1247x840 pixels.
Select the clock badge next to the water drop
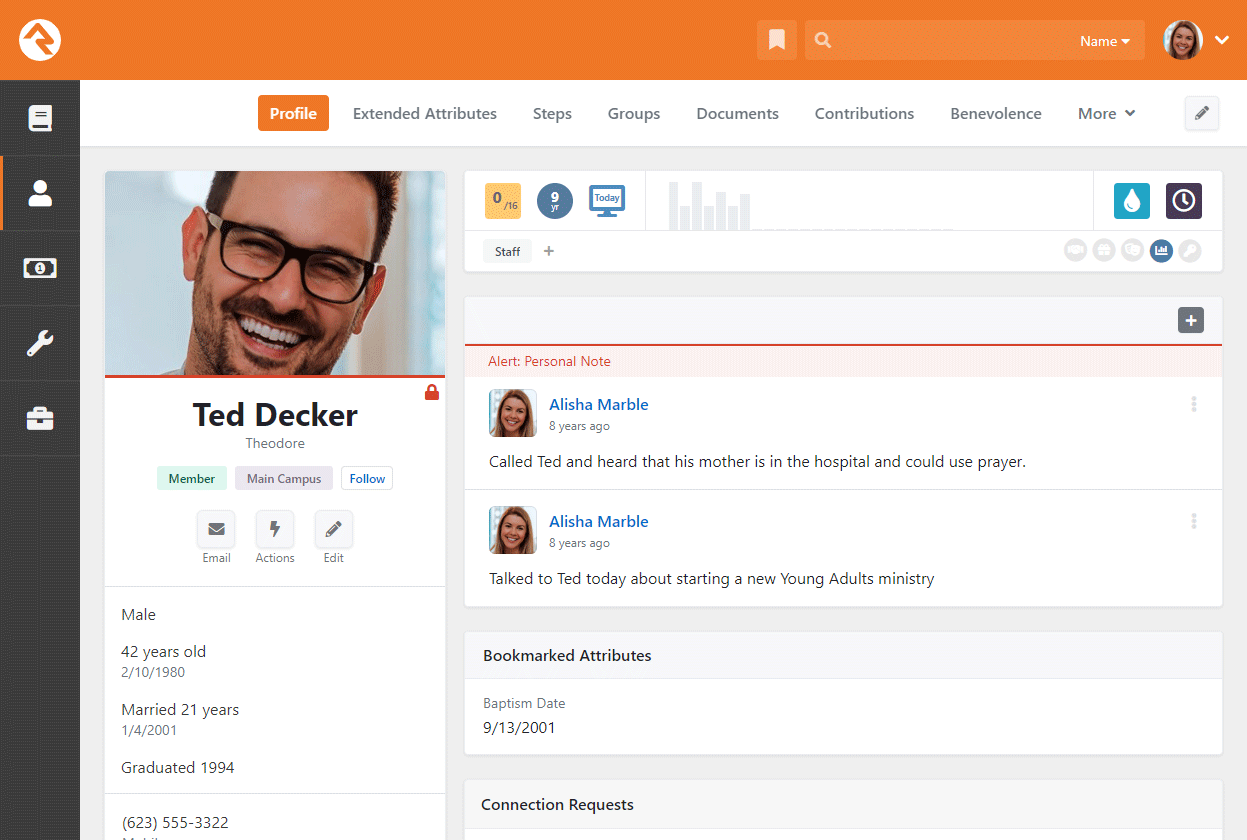tap(1183, 200)
